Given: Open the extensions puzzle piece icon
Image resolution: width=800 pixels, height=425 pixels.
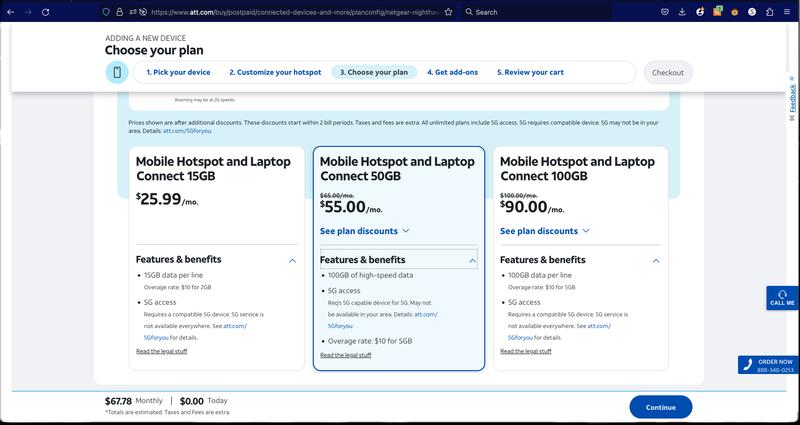Looking at the screenshot, I should [769, 12].
